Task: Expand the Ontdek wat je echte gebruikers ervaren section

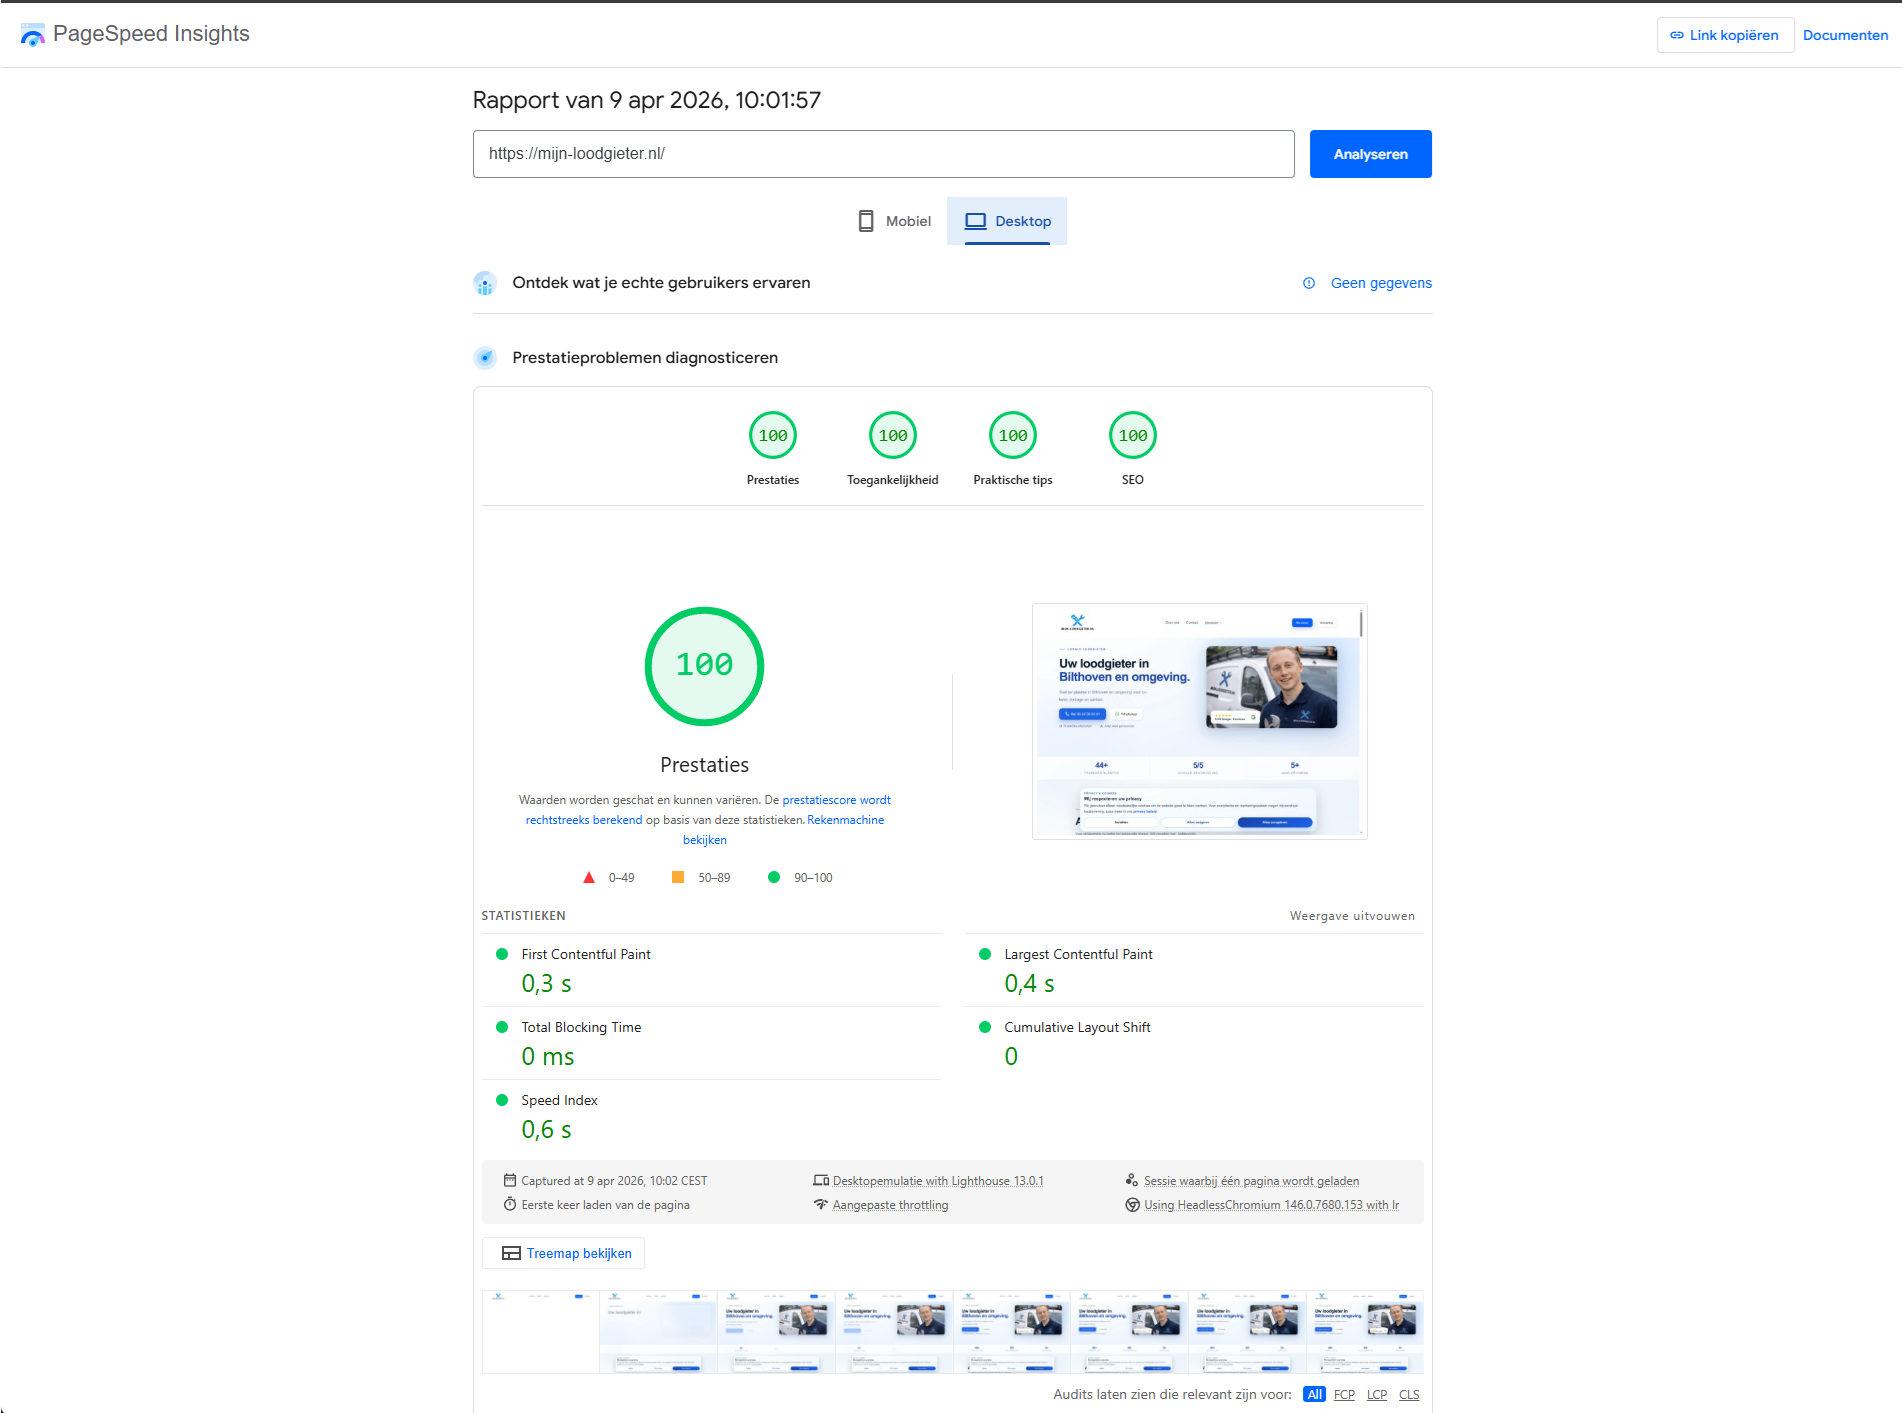Action: [x=661, y=283]
